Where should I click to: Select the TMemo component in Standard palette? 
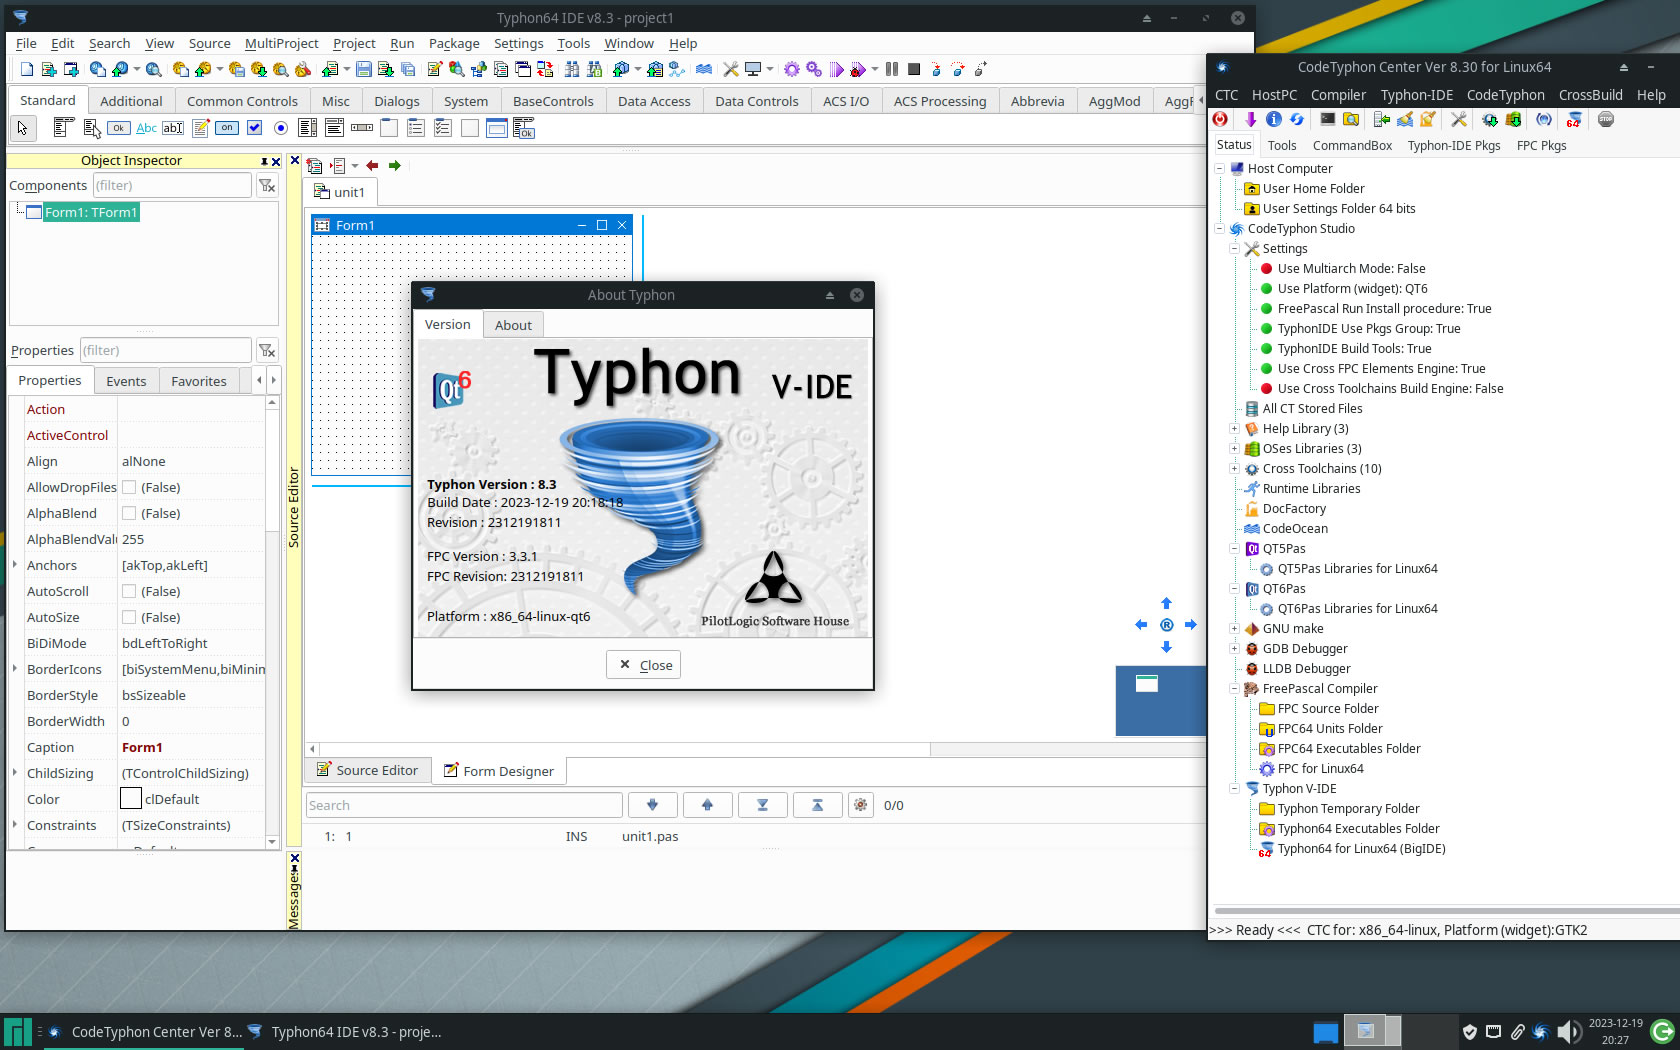200,128
